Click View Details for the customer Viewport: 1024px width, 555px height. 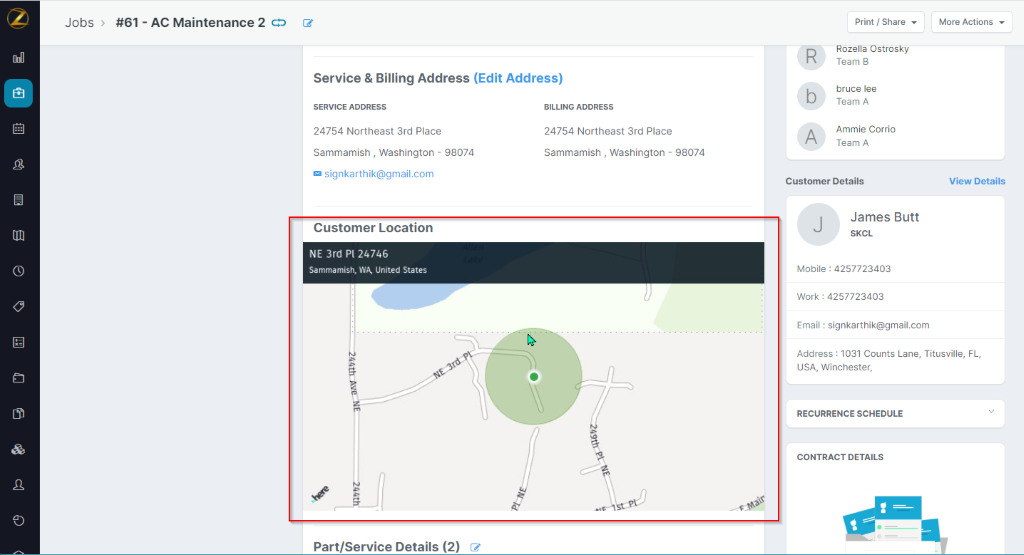point(976,181)
